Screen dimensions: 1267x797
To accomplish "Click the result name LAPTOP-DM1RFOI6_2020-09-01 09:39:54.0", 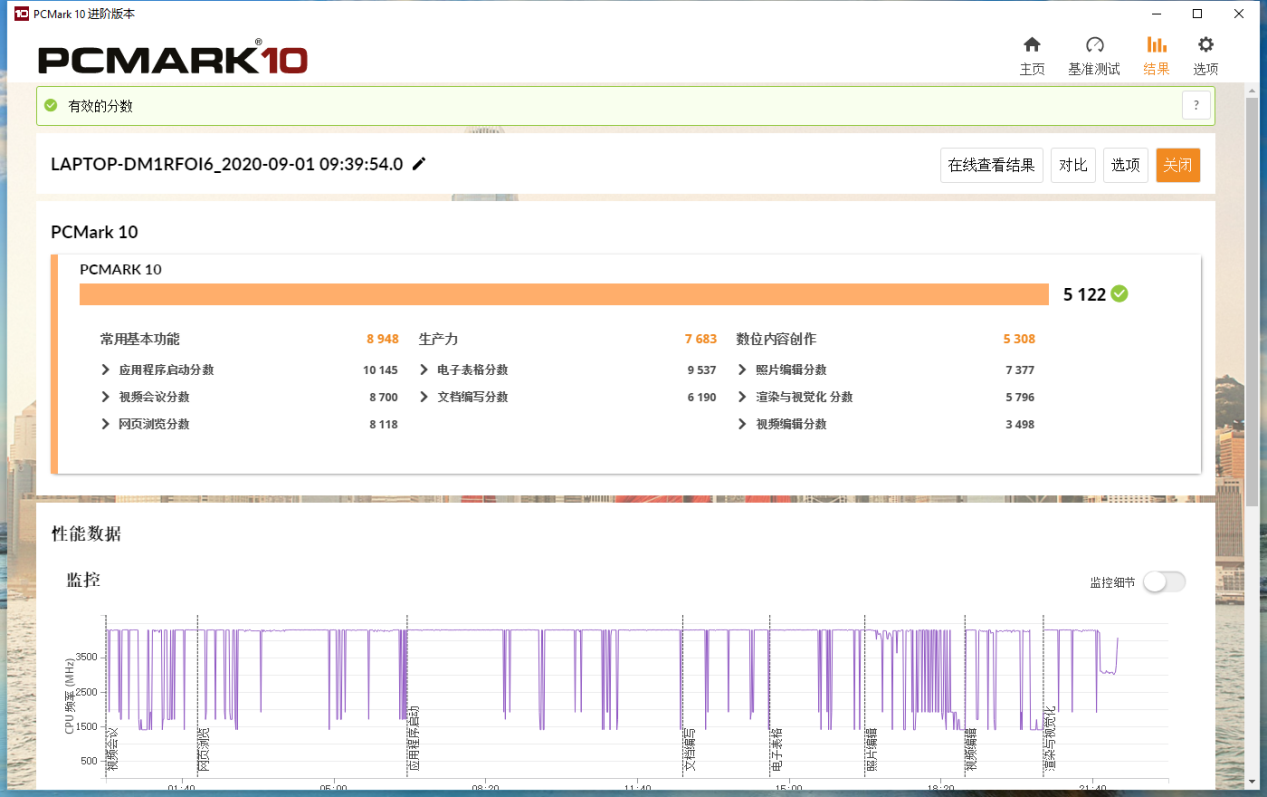I will 227,164.
